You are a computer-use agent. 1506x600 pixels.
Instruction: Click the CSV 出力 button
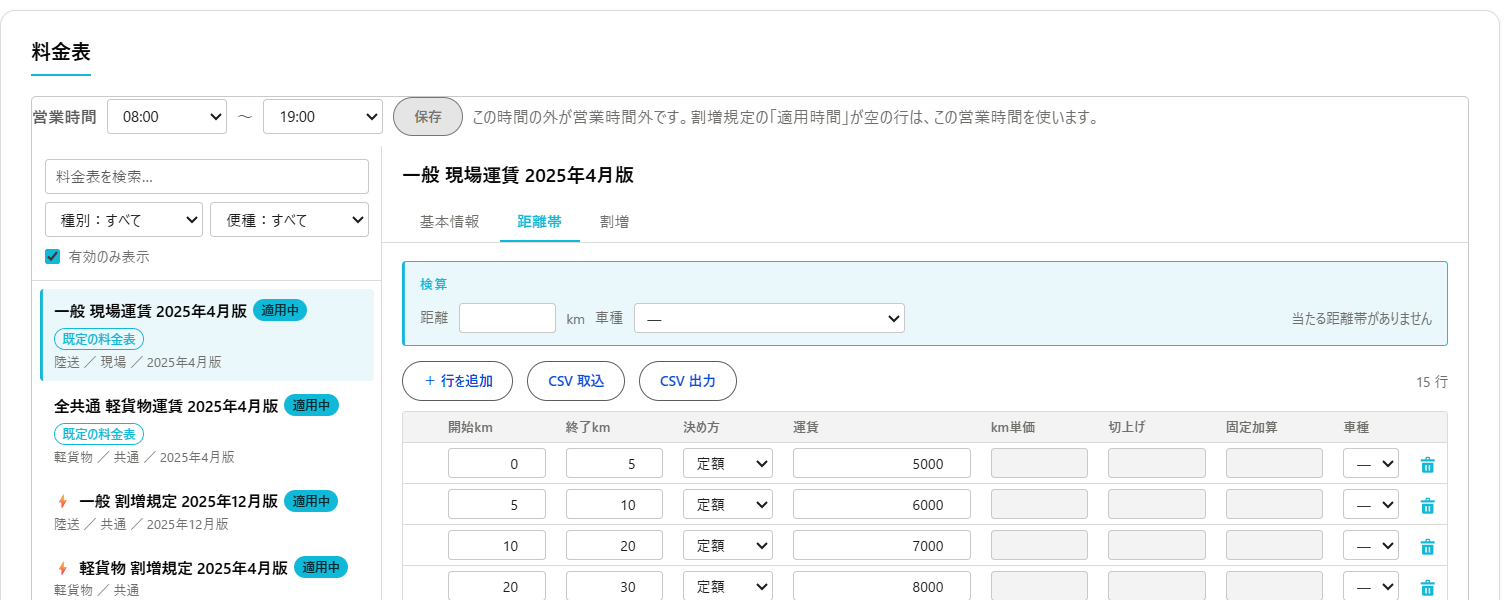pos(688,381)
